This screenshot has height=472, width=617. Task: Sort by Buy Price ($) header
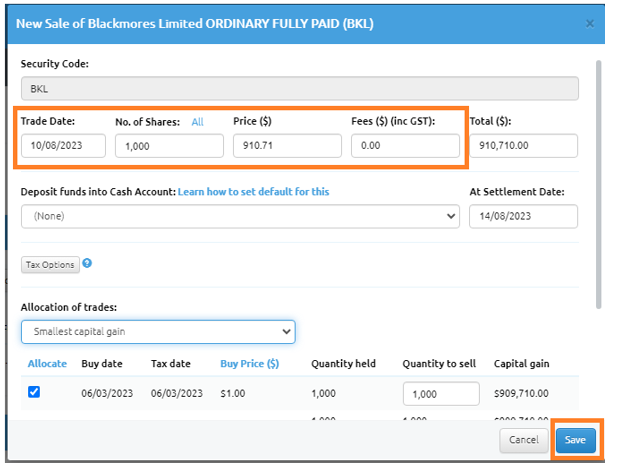[x=249, y=363]
